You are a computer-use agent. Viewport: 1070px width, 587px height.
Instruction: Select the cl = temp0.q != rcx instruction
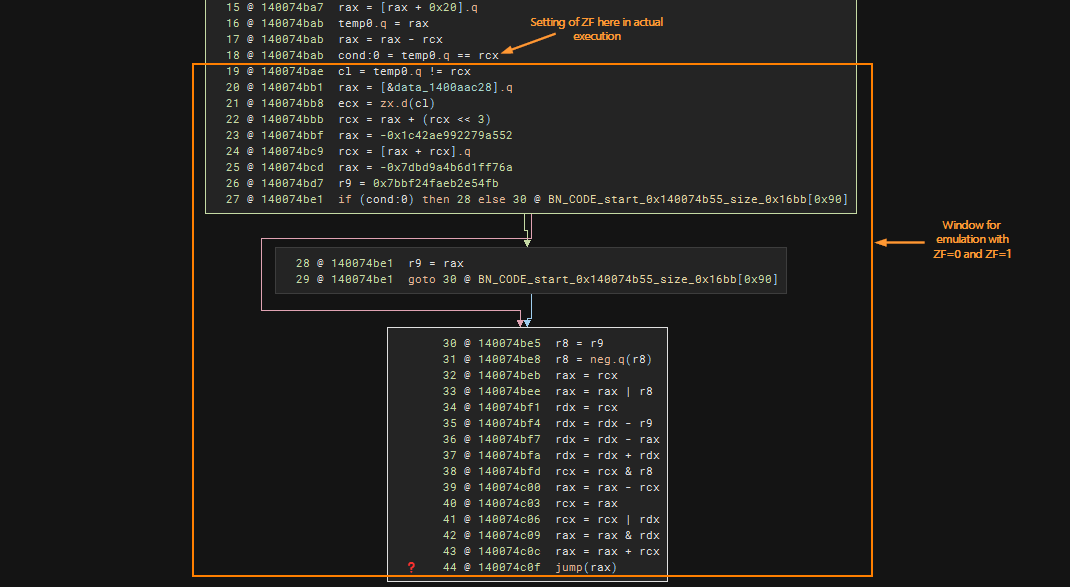coord(405,71)
